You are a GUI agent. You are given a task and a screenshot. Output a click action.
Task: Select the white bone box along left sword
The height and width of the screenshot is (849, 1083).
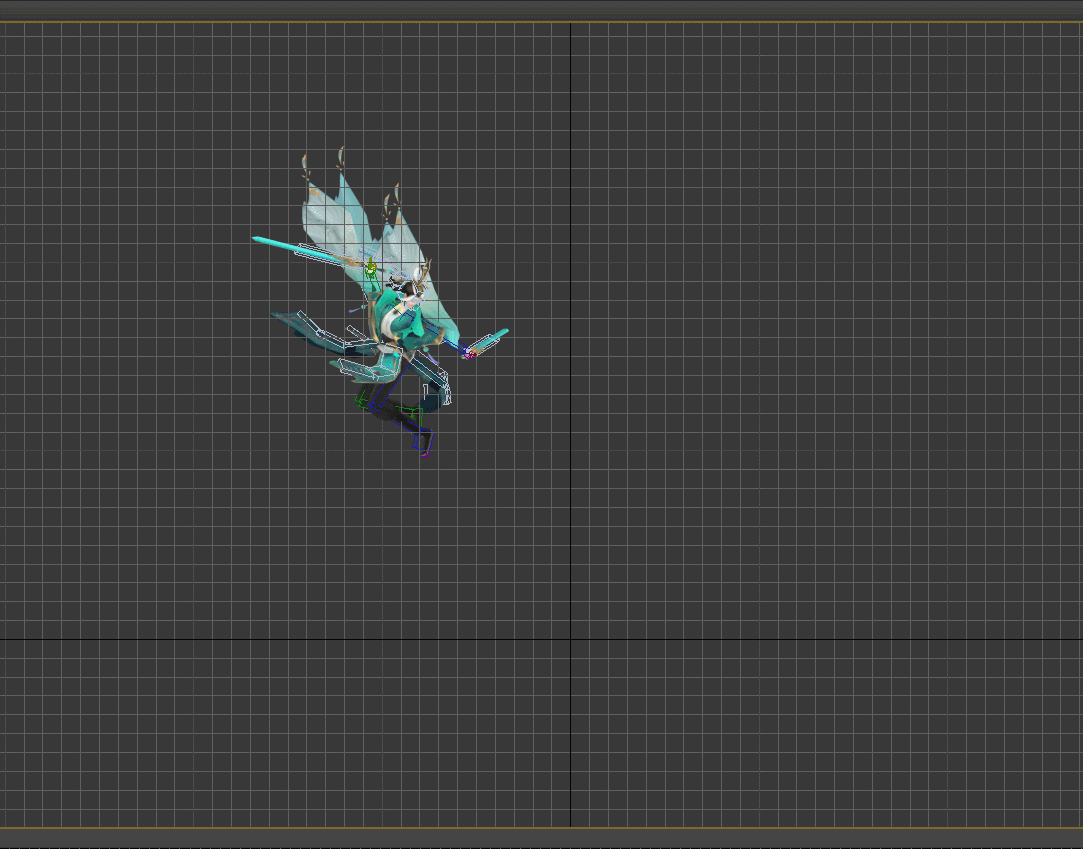tap(312, 253)
